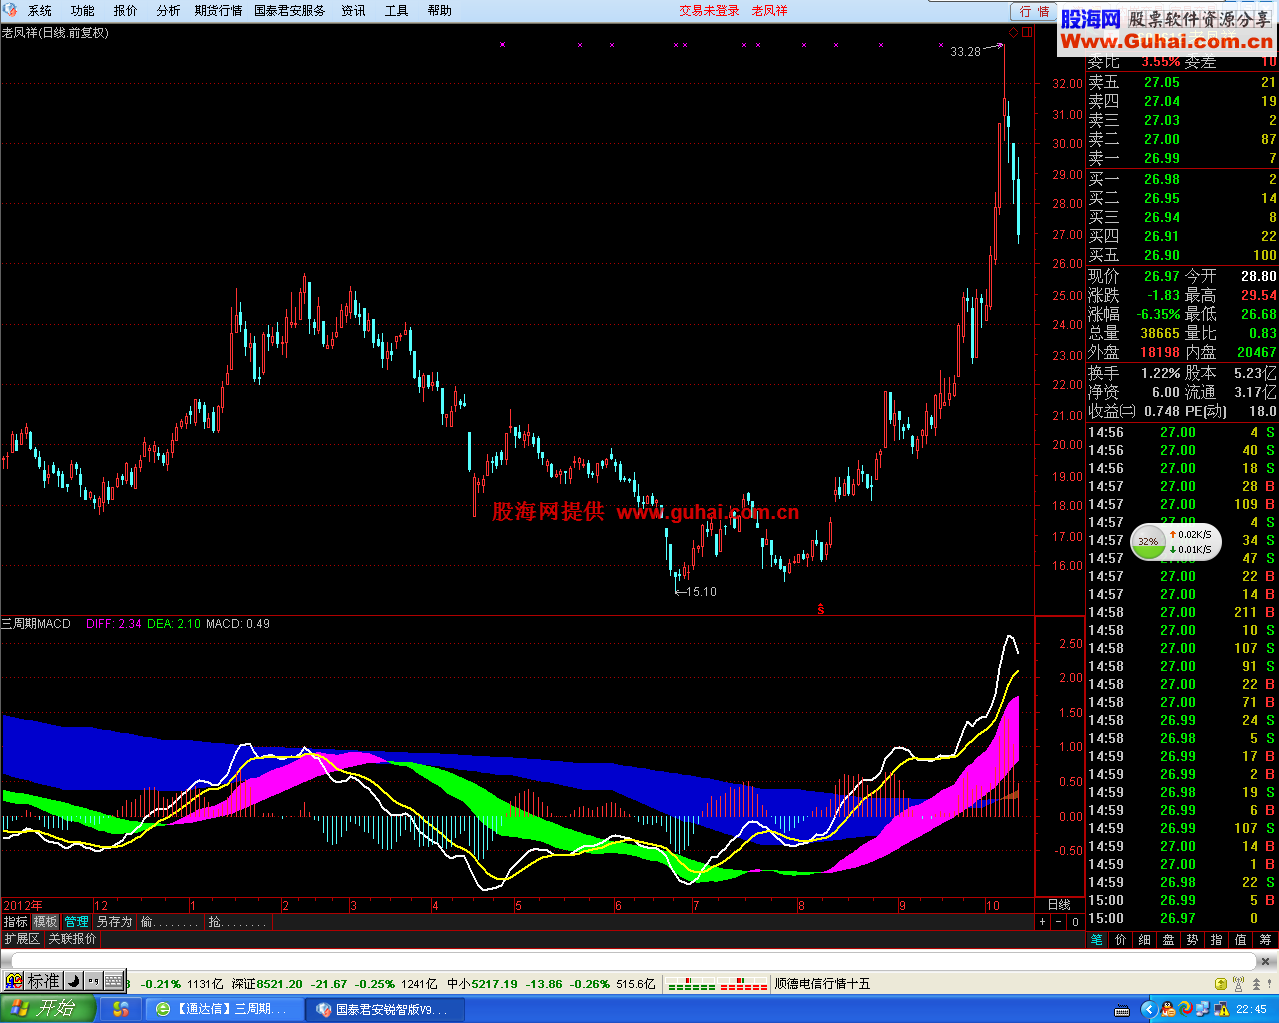Open the 期货行情 menu
Screen dimensions: 1279x1023
[x=219, y=10]
